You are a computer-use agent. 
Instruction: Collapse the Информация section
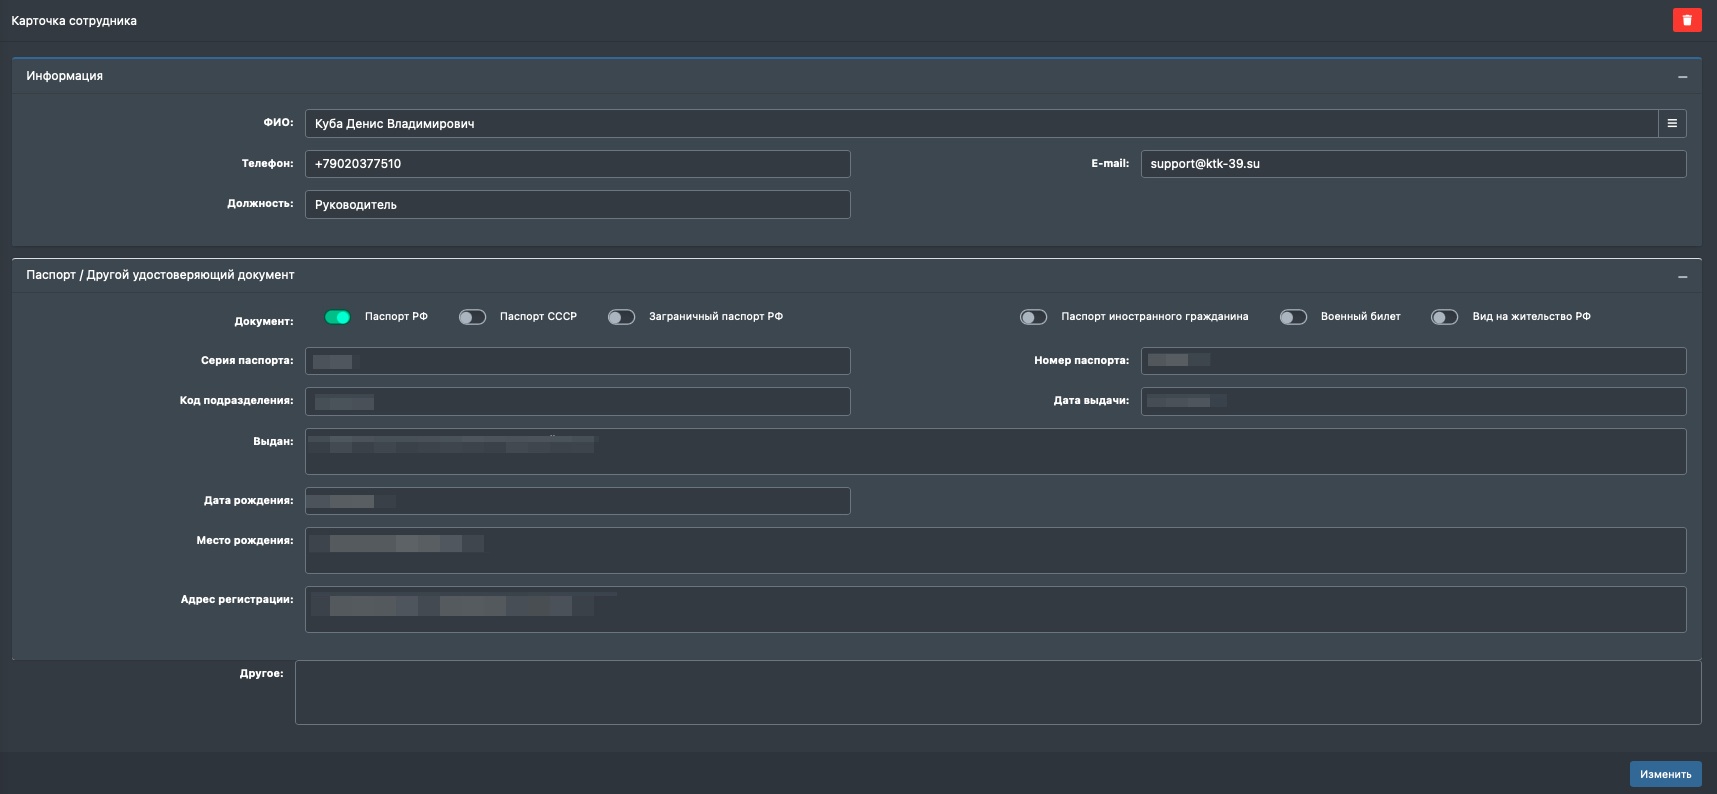tap(1682, 77)
